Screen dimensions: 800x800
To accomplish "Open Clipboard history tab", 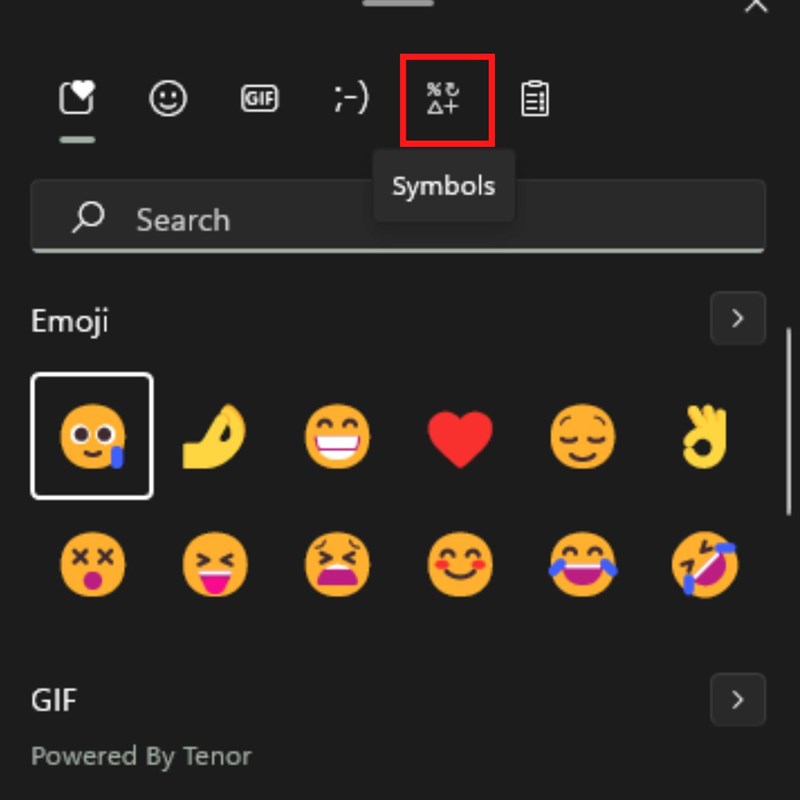I will tap(535, 99).
